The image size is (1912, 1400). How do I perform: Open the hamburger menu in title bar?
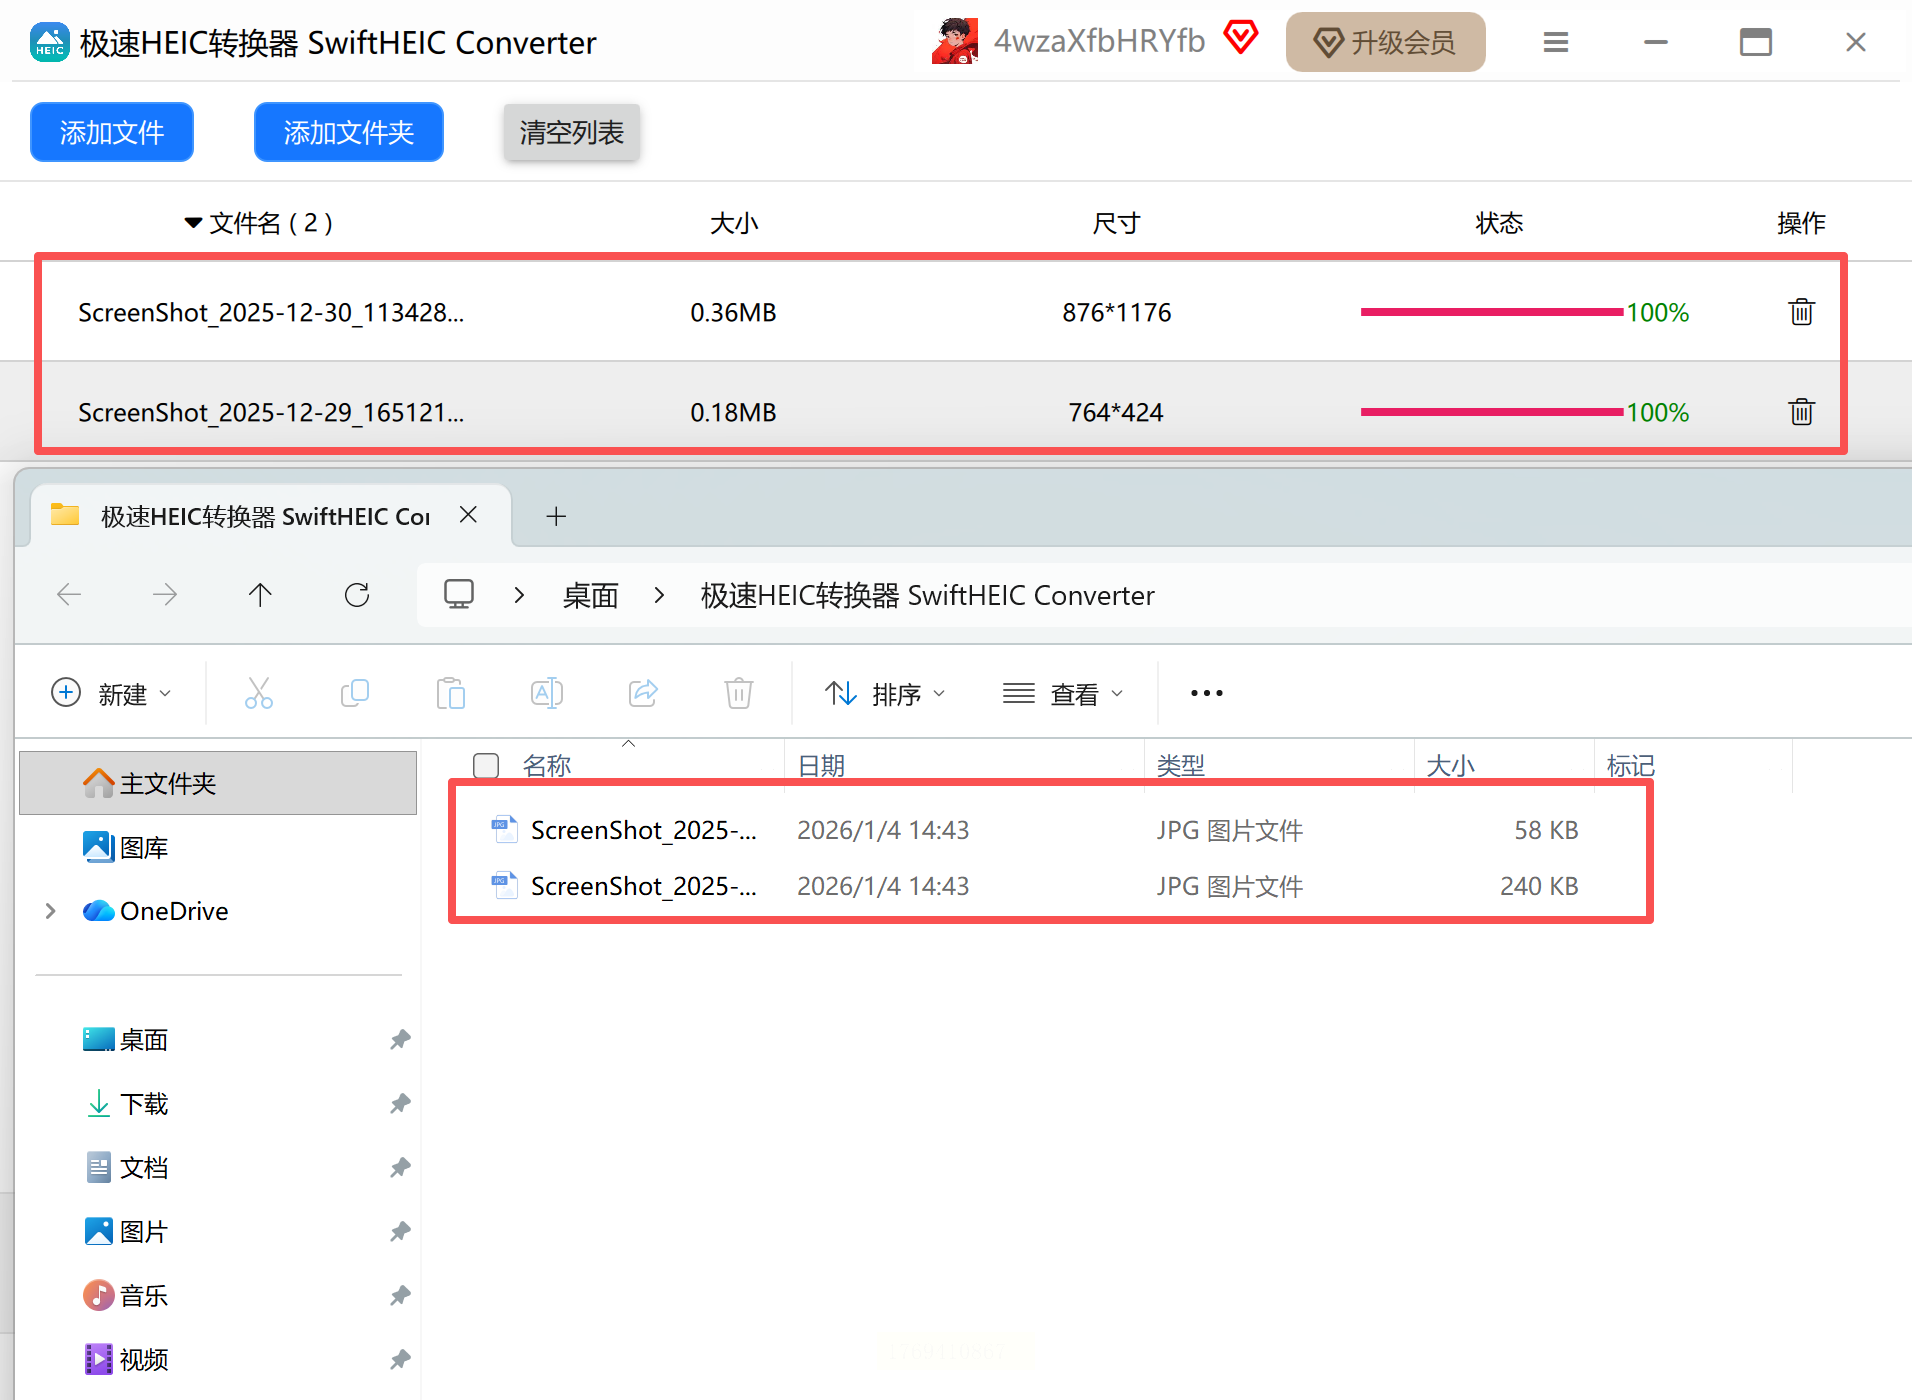(x=1555, y=42)
